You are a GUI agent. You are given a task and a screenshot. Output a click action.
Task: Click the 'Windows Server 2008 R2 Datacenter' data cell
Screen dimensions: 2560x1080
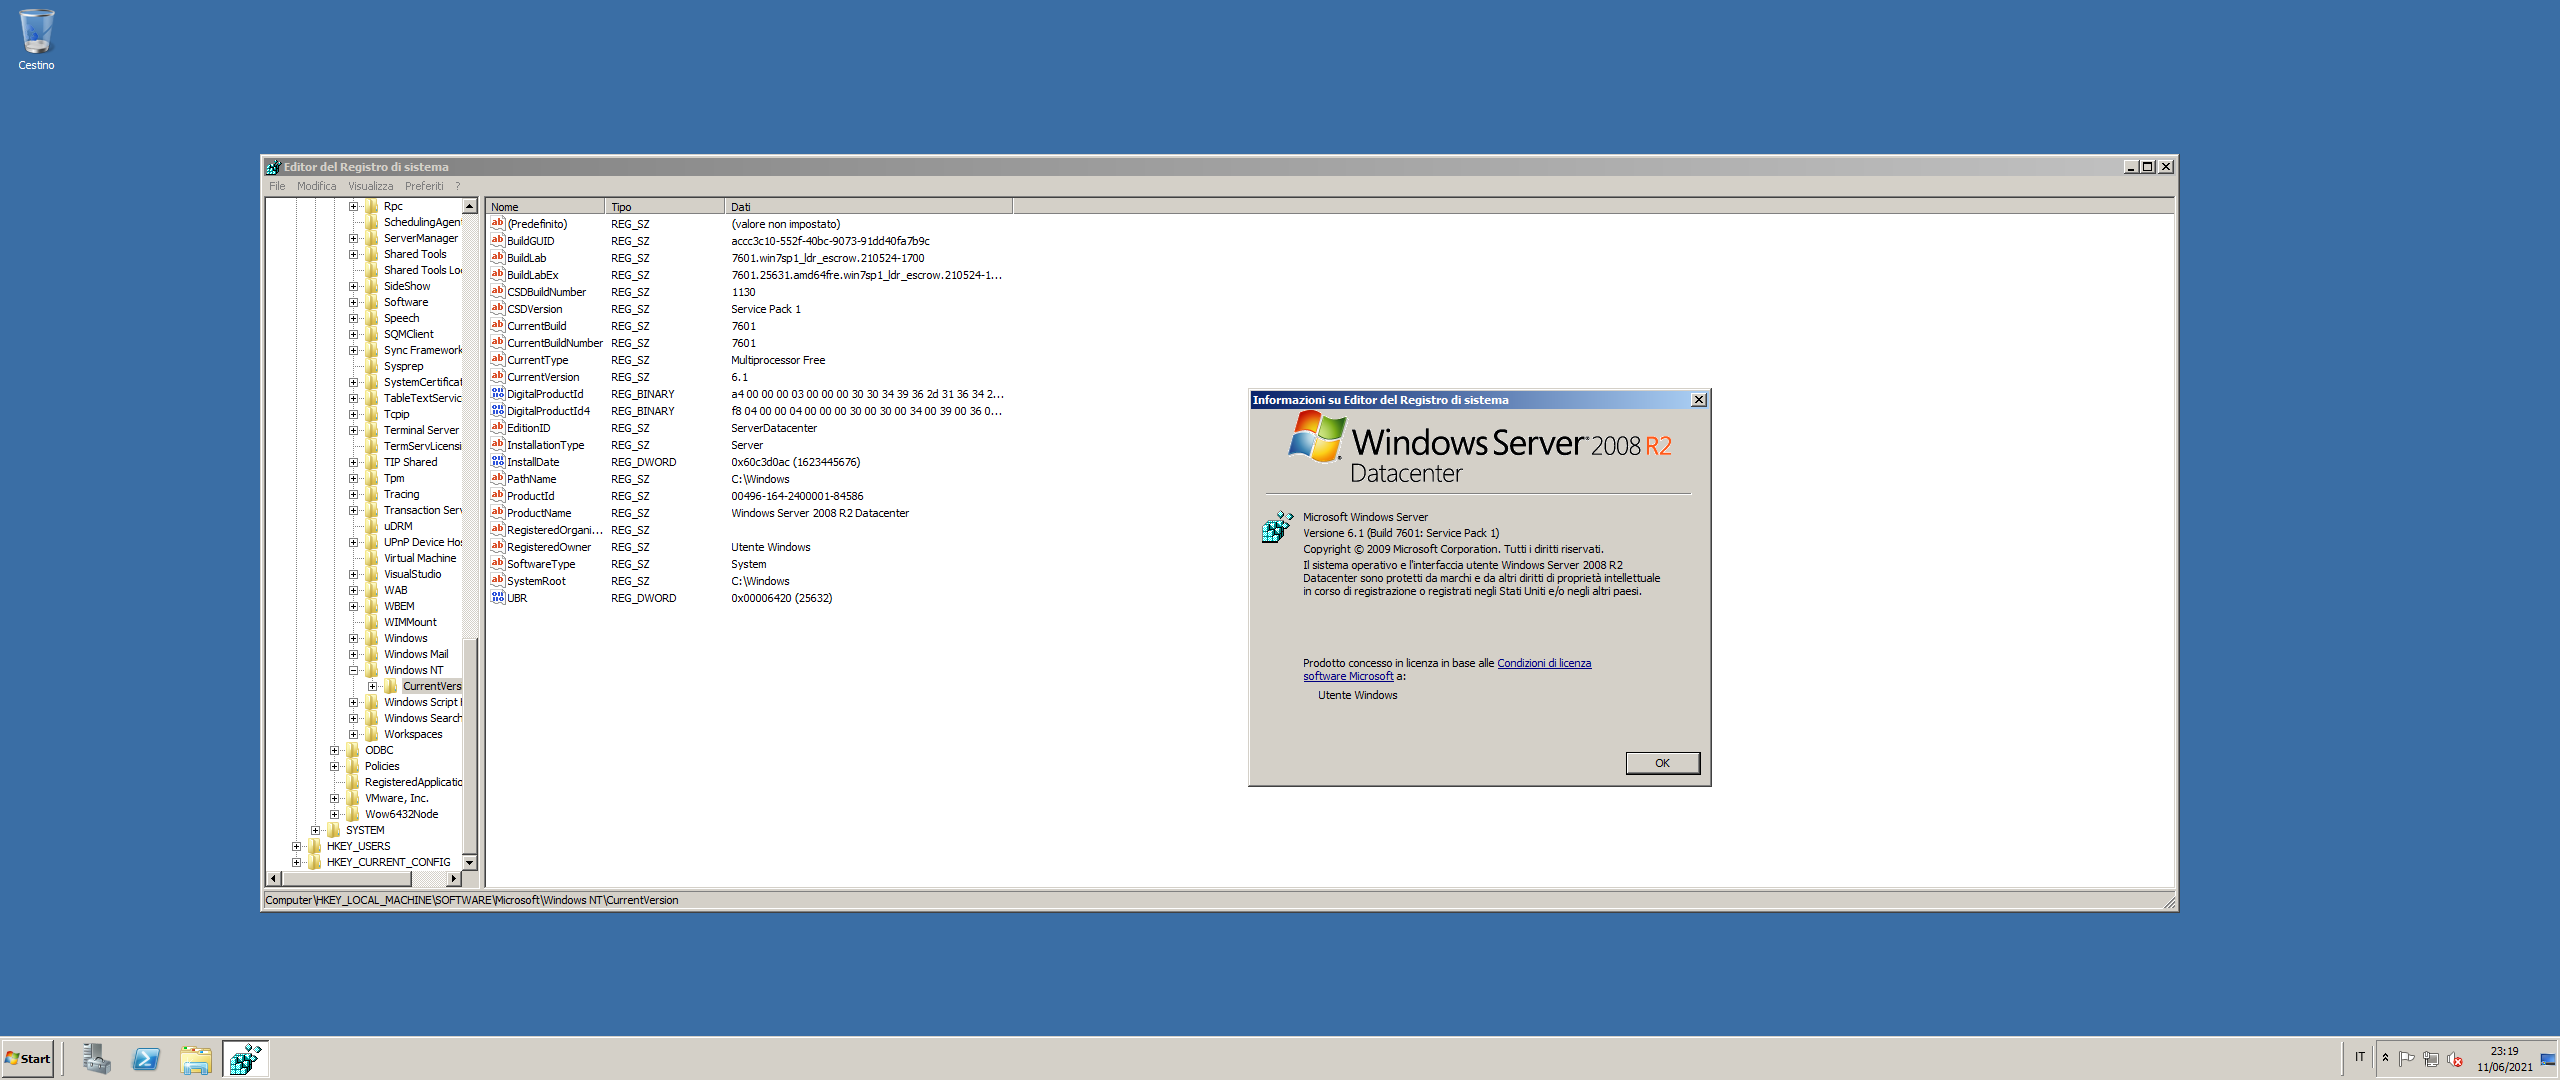820,513
